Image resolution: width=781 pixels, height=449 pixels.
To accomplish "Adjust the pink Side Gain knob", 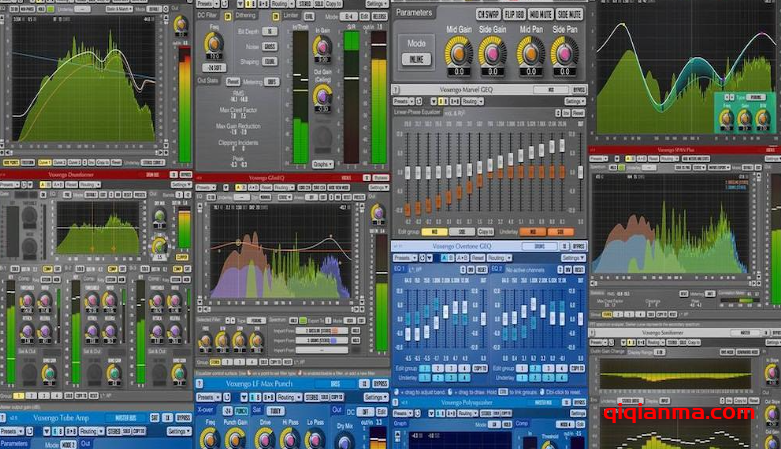I will point(492,52).
